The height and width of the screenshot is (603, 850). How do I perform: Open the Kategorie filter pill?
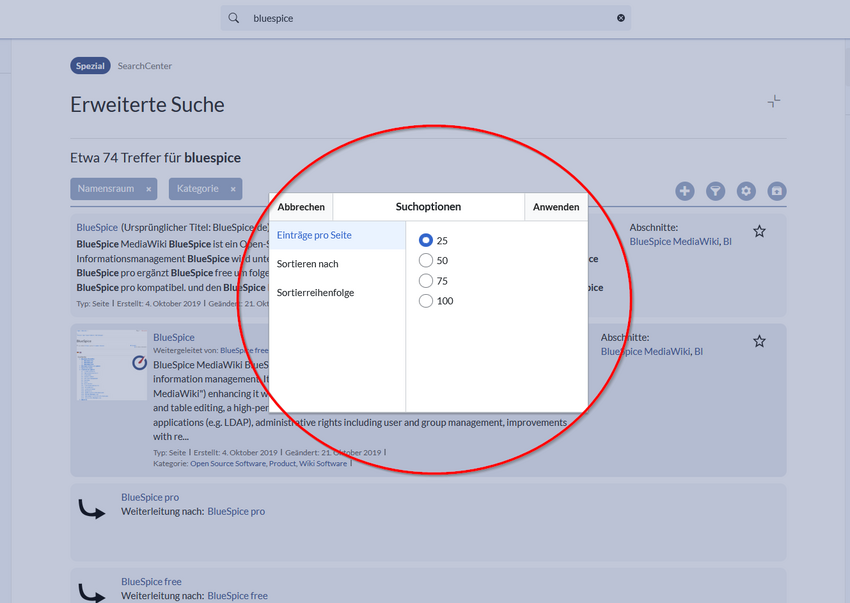197,189
